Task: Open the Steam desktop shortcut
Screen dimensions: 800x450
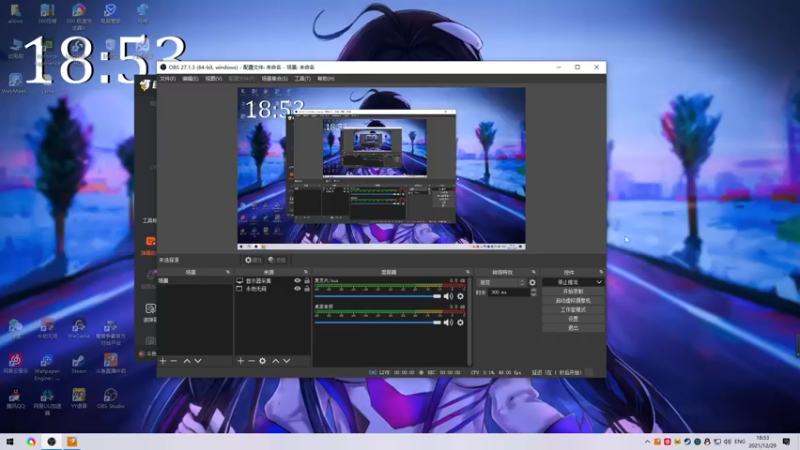Action: point(79,364)
